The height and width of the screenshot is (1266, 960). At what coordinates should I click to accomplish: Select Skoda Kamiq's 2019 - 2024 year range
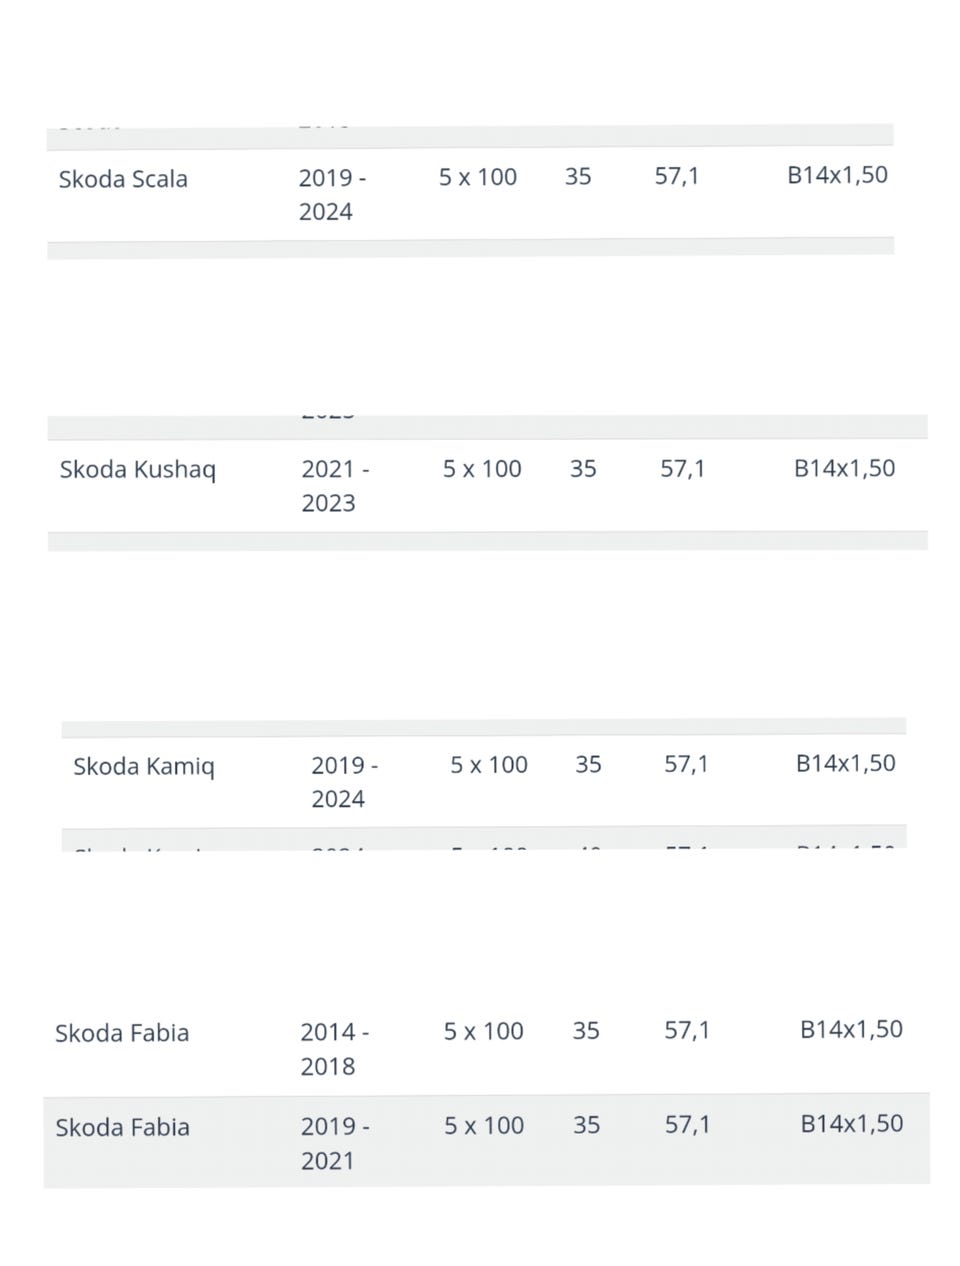point(343,782)
